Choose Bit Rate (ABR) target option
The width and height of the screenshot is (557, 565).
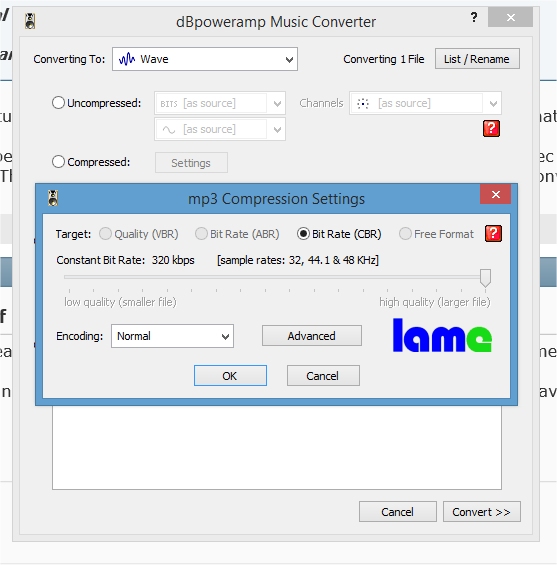click(x=237, y=234)
